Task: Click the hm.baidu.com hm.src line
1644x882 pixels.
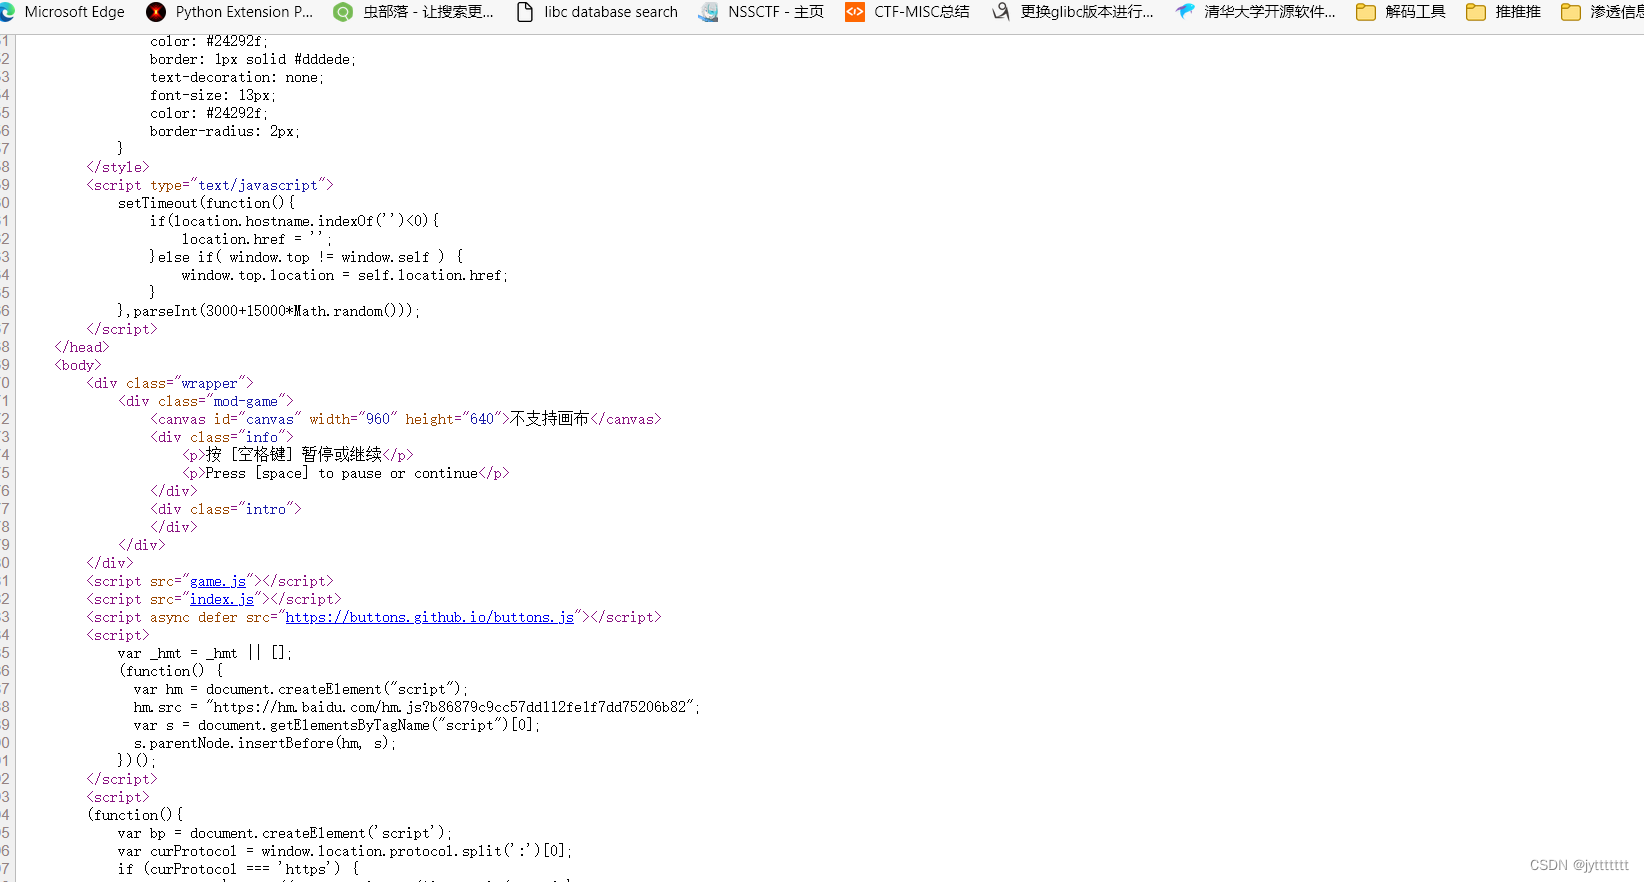Action: point(417,707)
